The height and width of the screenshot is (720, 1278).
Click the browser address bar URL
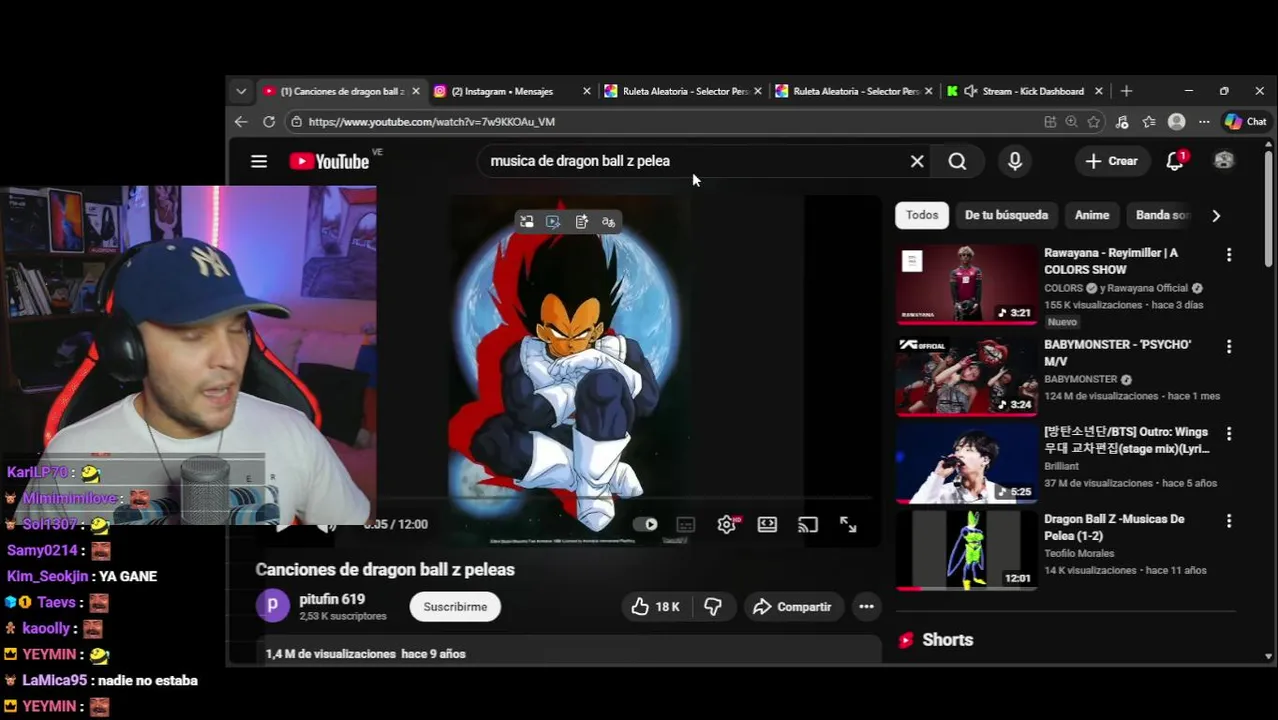click(x=432, y=122)
